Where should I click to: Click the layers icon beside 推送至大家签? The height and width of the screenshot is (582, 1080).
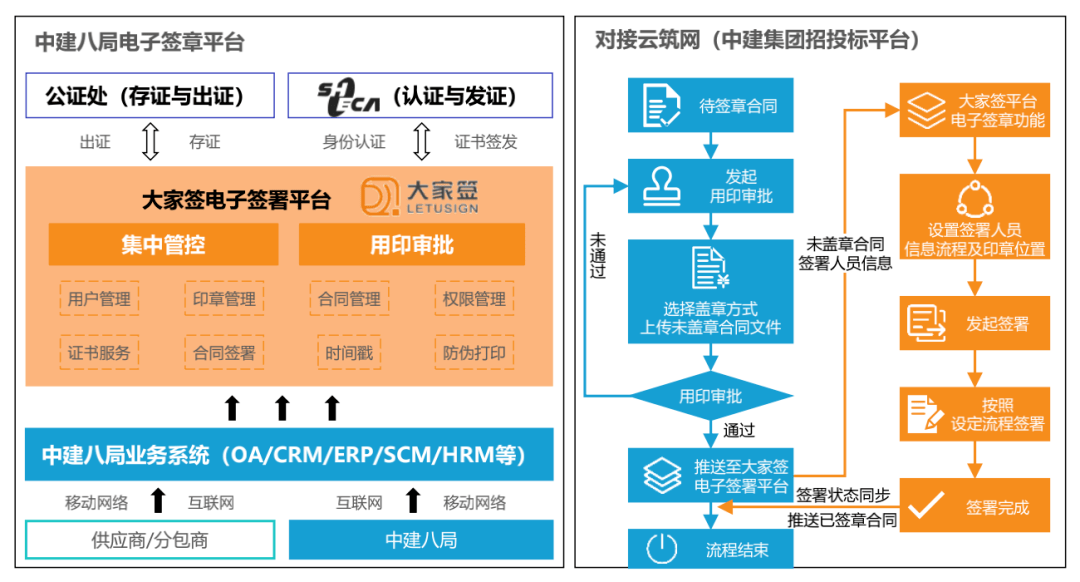pos(663,476)
